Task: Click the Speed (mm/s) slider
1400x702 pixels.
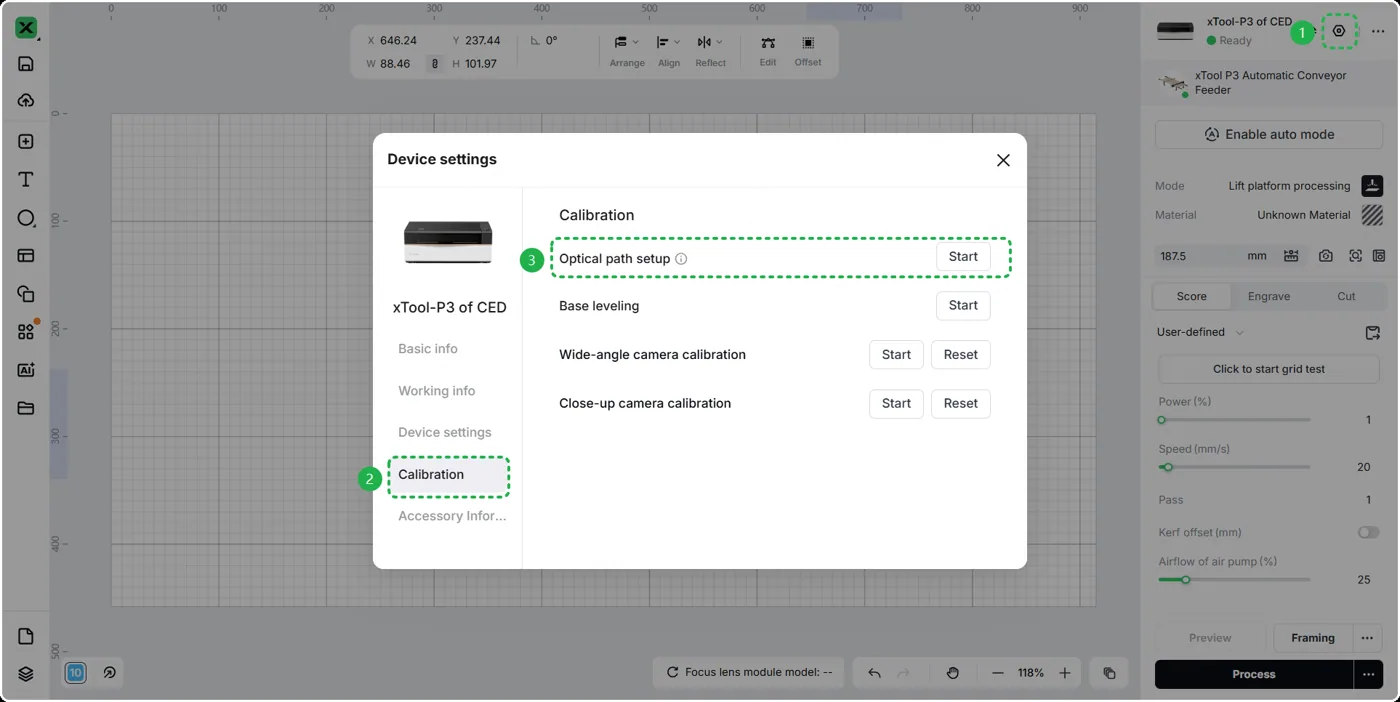Action: click(1234, 467)
